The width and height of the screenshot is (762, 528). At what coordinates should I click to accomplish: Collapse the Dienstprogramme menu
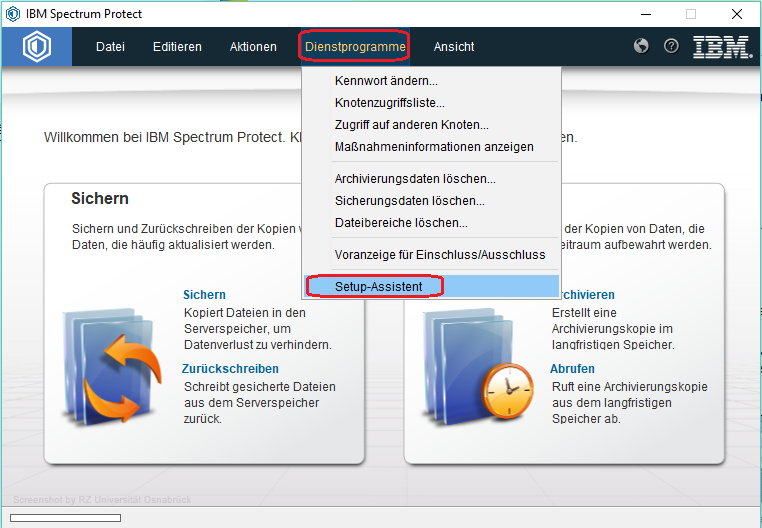click(355, 47)
